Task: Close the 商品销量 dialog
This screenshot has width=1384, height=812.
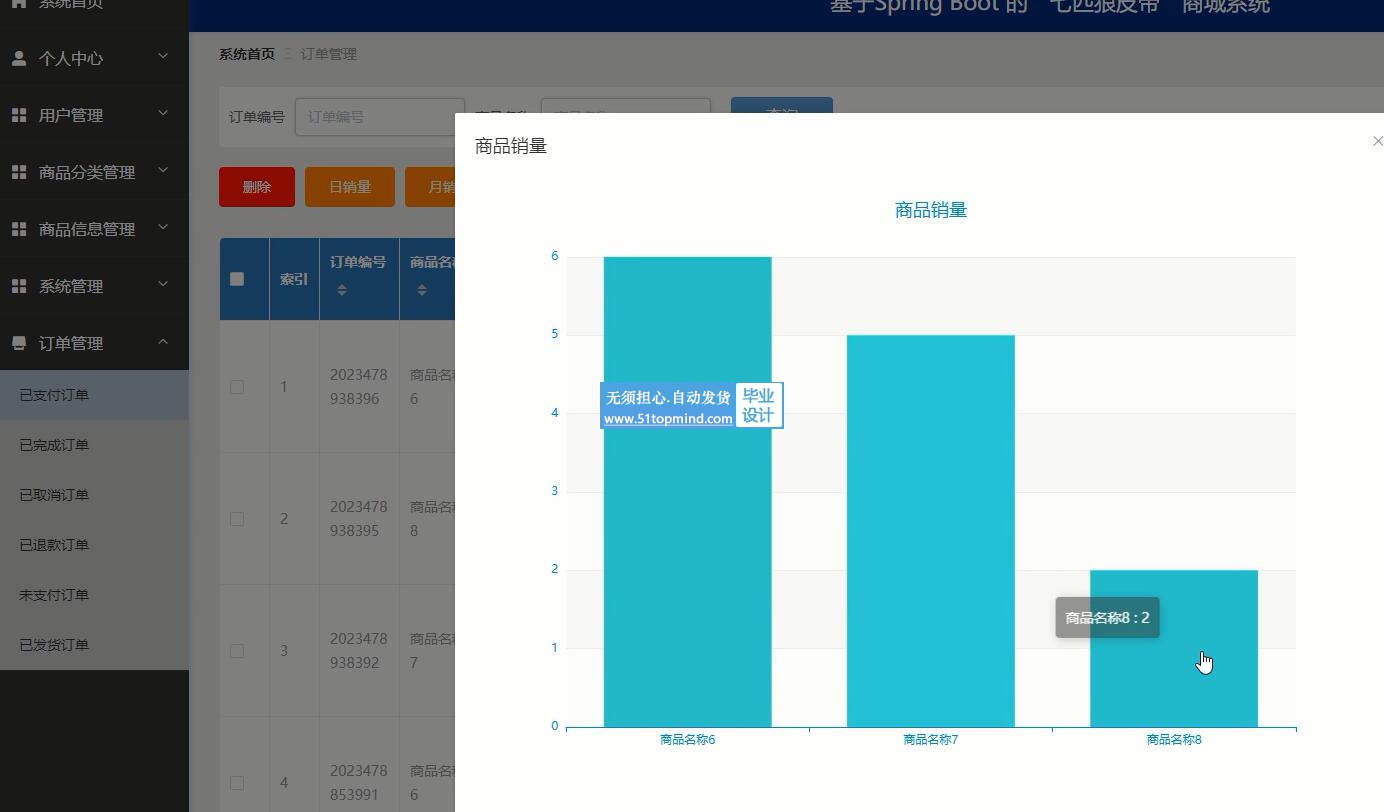Action: [1377, 141]
